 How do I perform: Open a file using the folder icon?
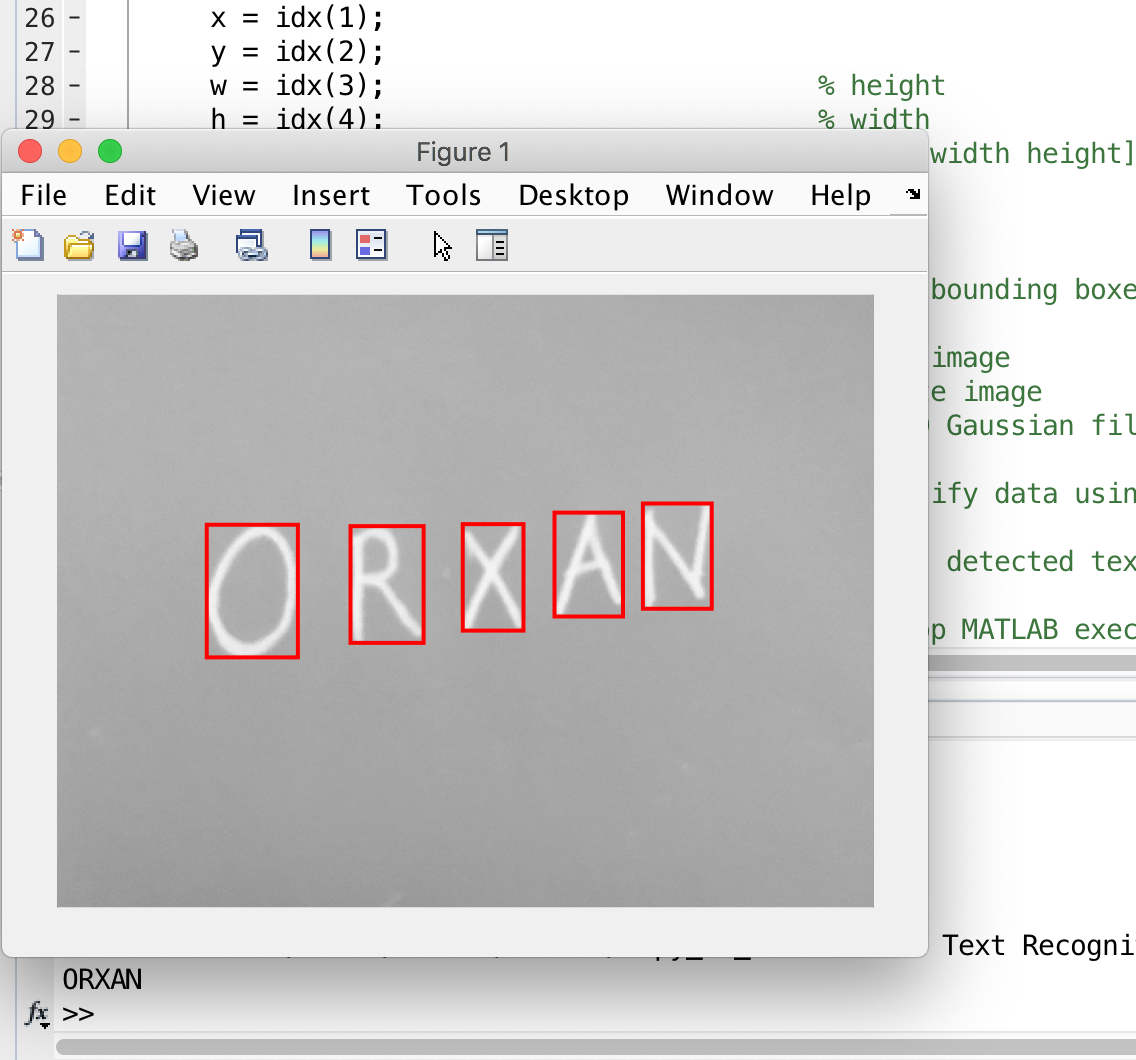coord(79,245)
